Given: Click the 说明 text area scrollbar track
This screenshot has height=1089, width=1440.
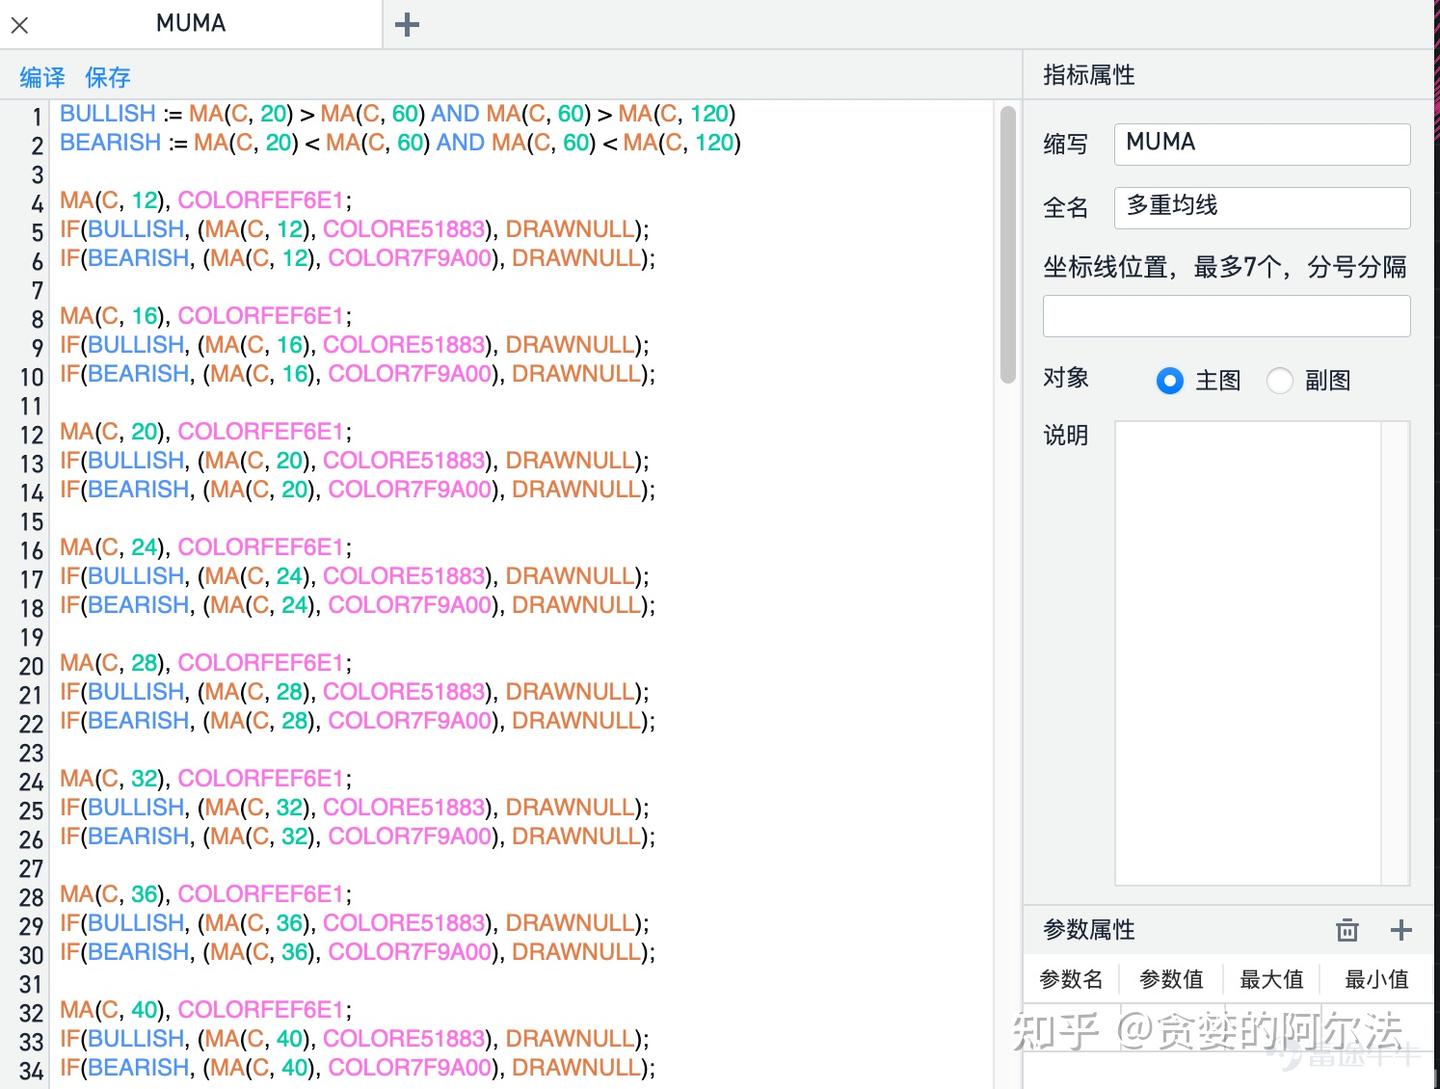Looking at the screenshot, I should coord(1395,653).
